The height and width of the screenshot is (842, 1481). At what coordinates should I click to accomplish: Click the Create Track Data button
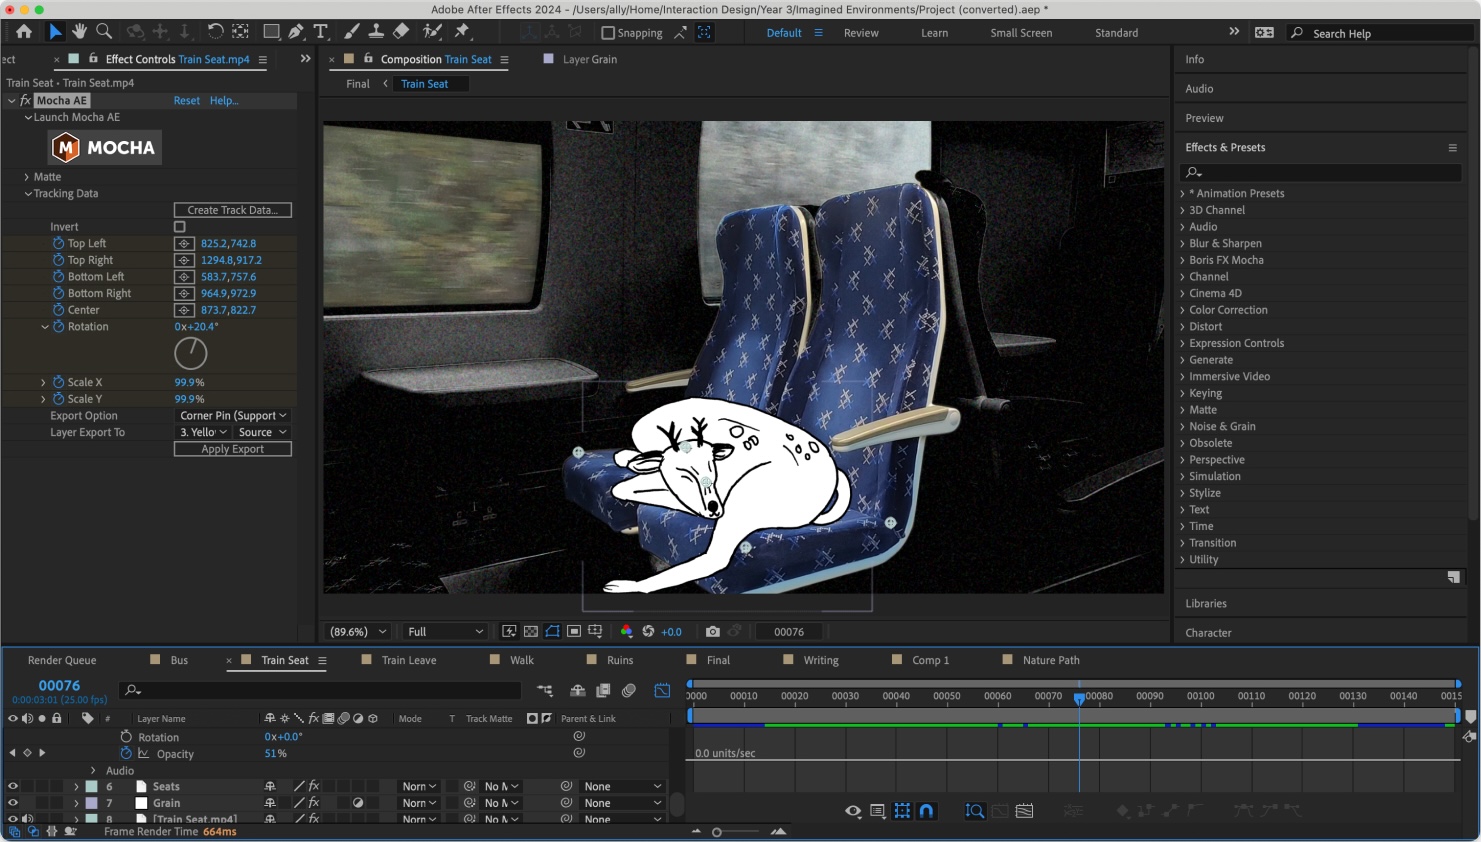tap(233, 210)
